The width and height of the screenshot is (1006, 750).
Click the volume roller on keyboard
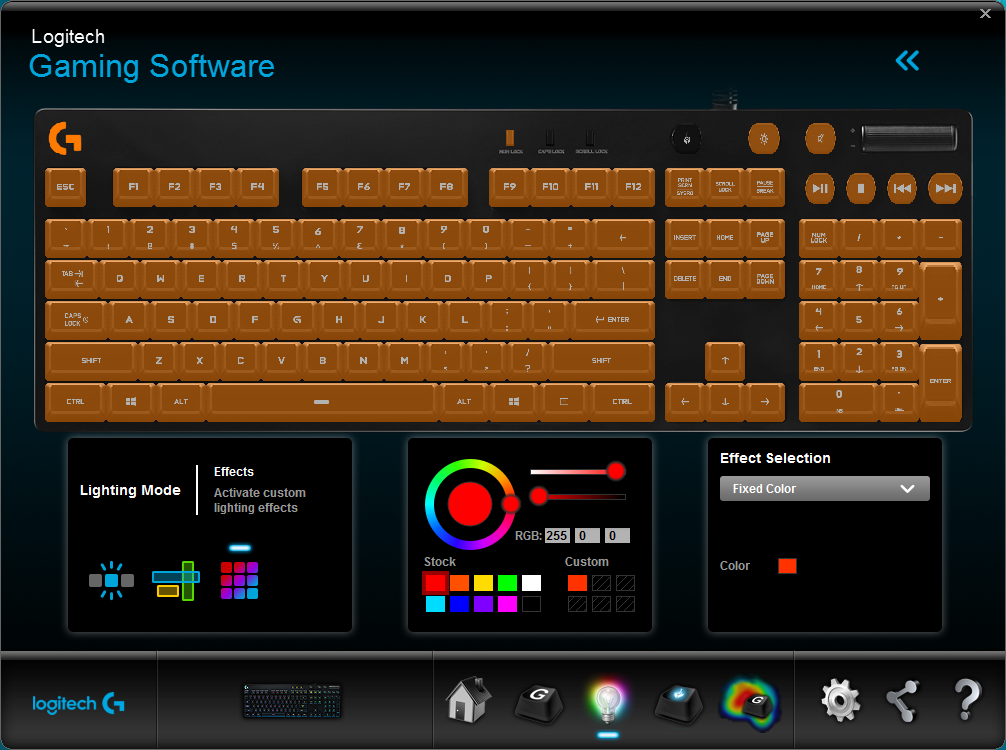click(x=909, y=139)
